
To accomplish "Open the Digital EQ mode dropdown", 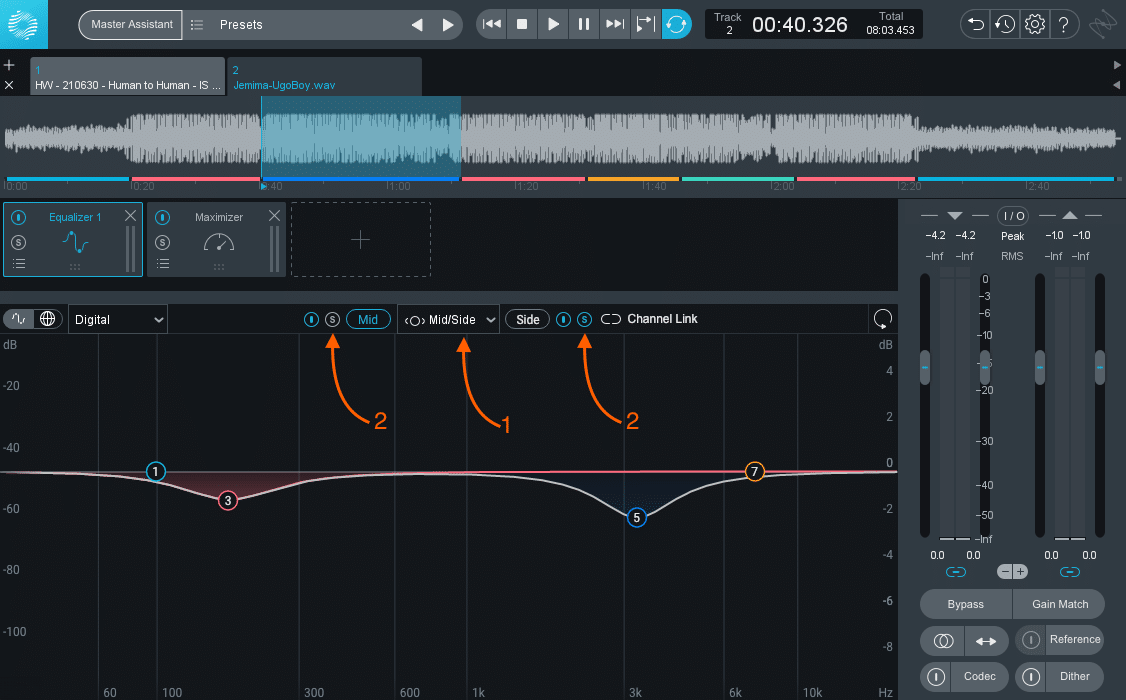I will pyautogui.click(x=118, y=319).
